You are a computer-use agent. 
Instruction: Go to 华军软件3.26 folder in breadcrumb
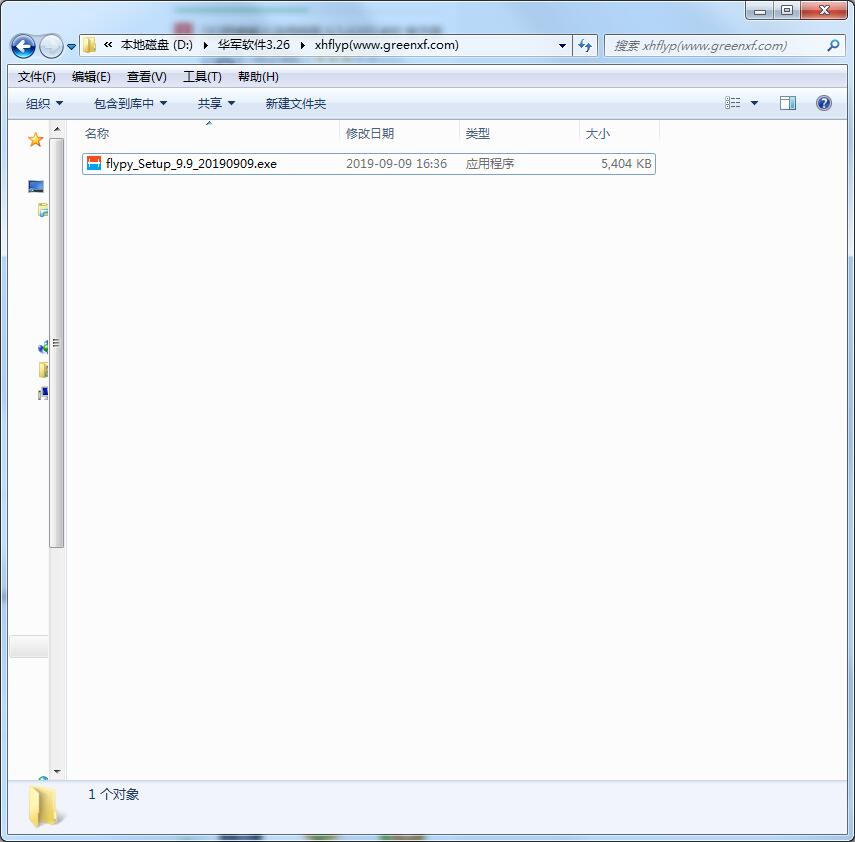pyautogui.click(x=254, y=45)
